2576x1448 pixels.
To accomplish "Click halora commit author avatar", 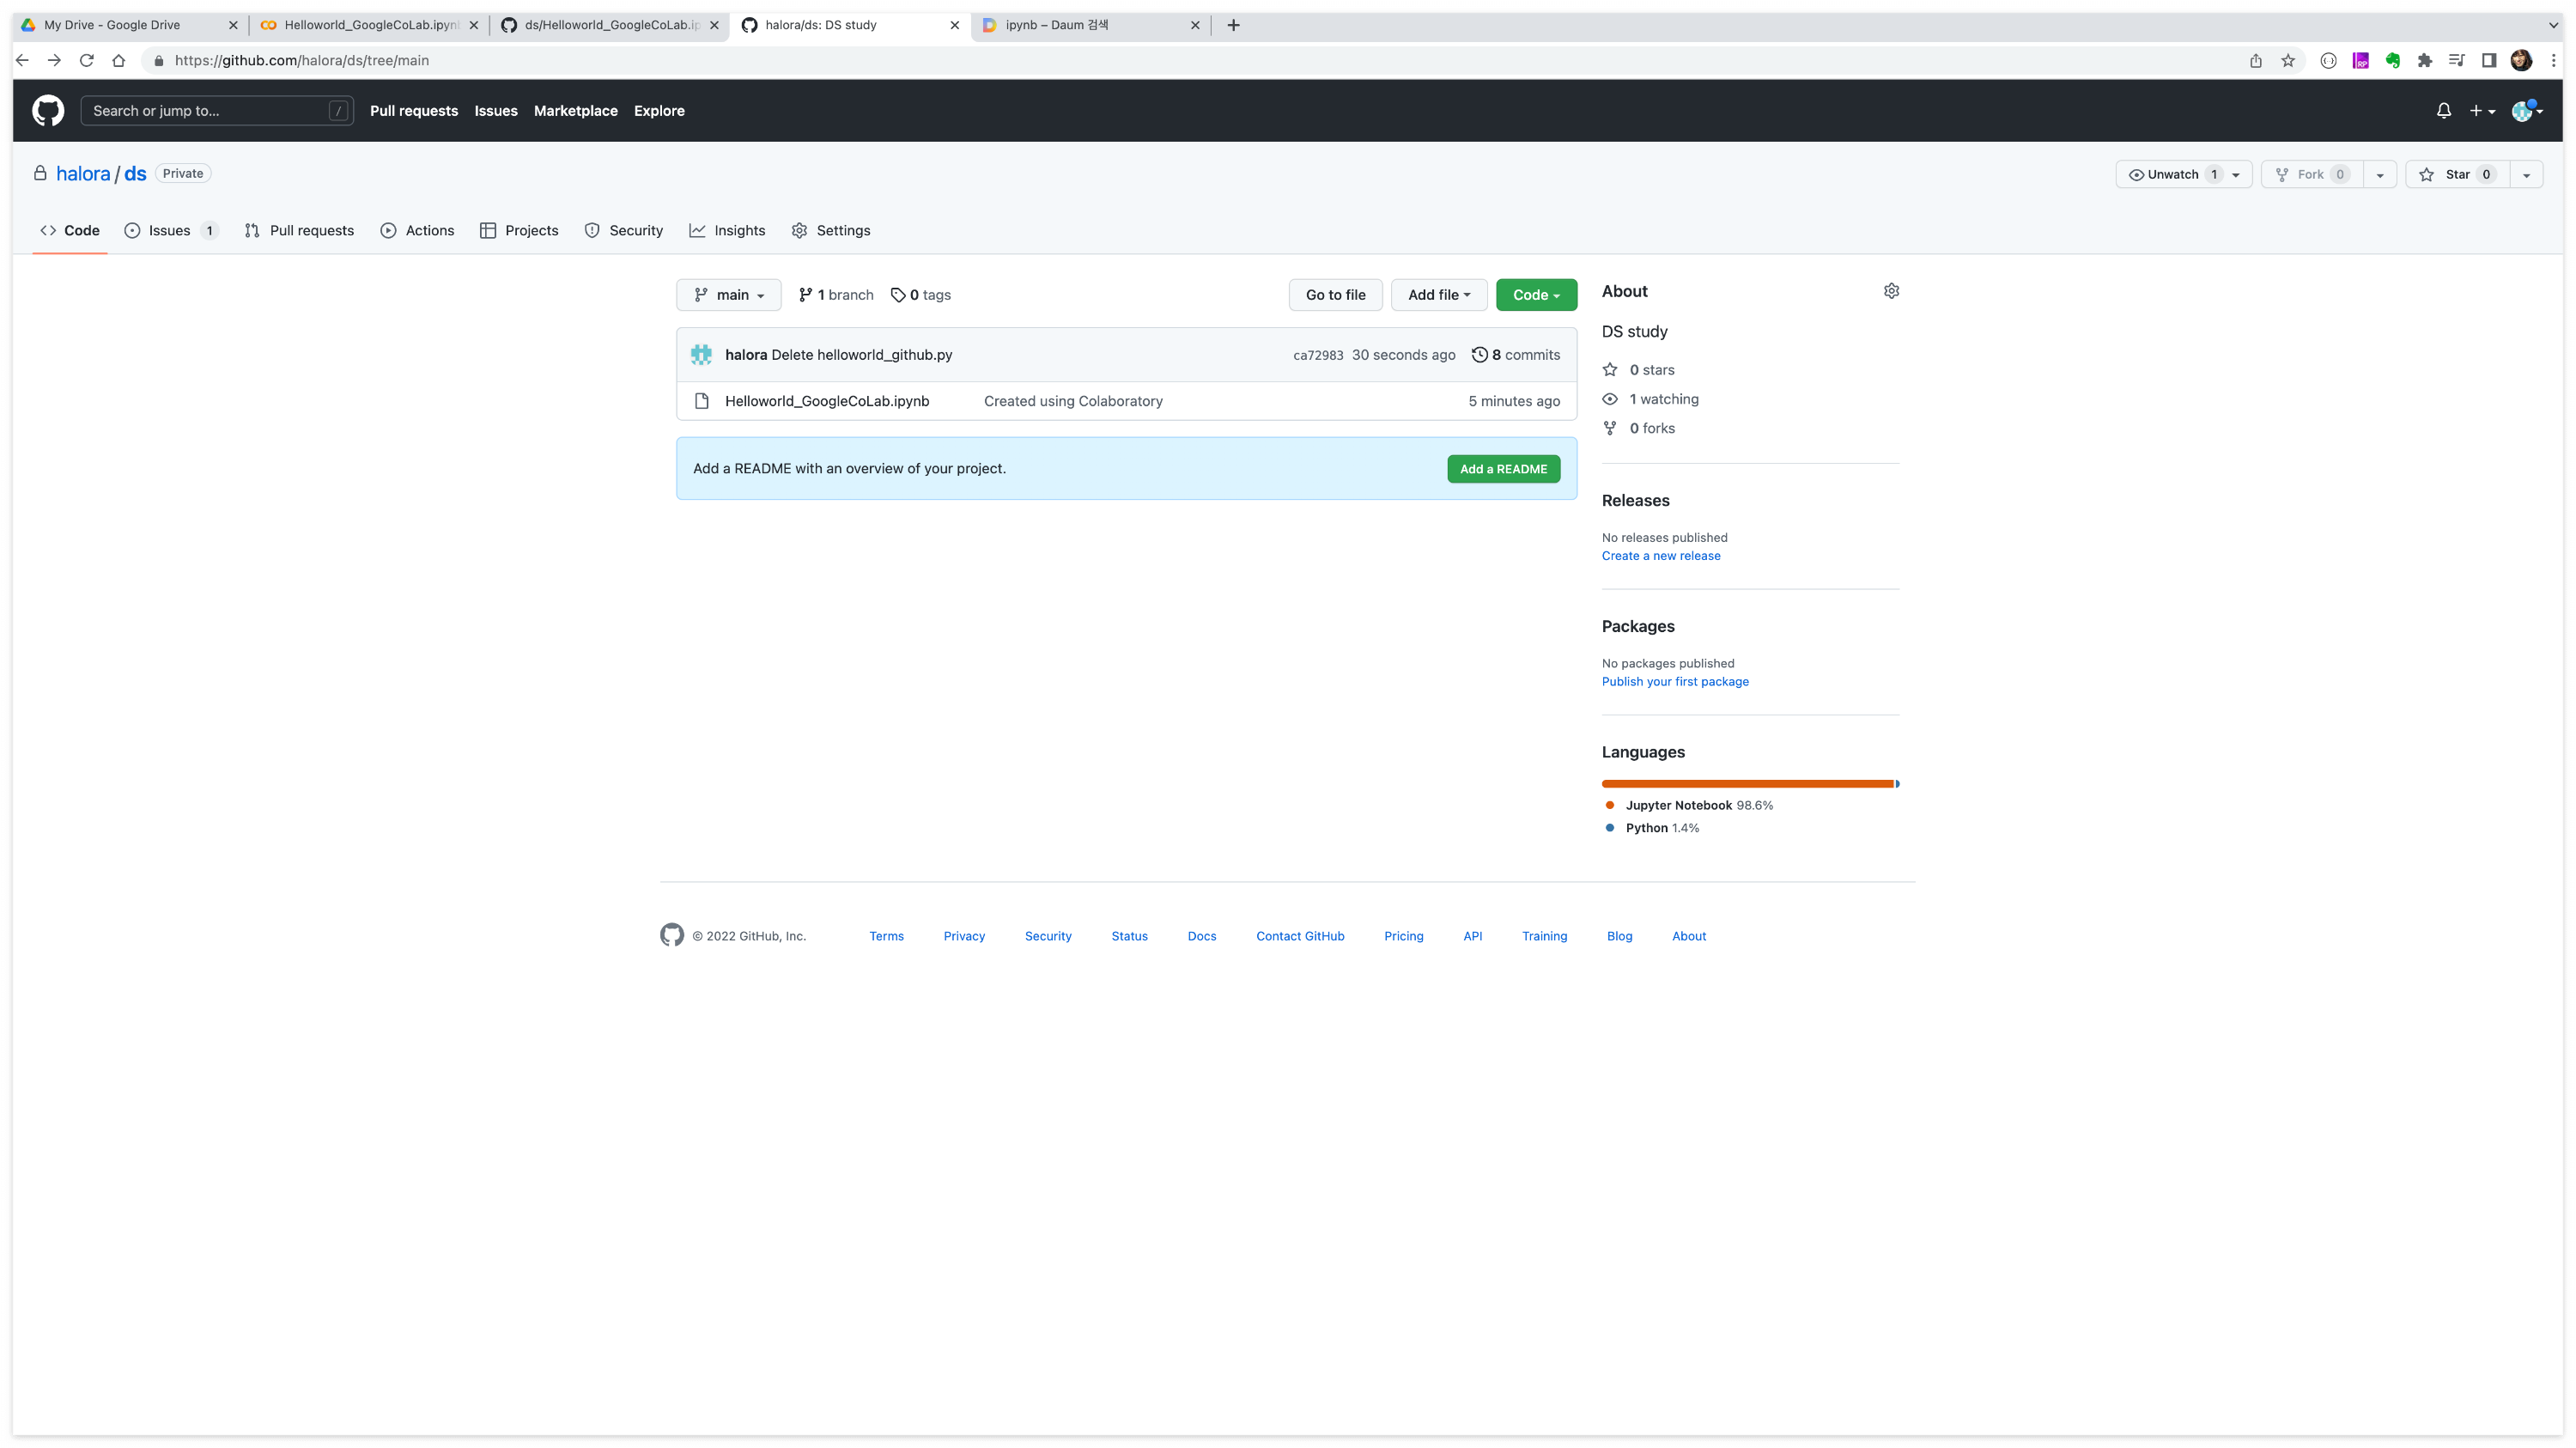I will tap(701, 354).
